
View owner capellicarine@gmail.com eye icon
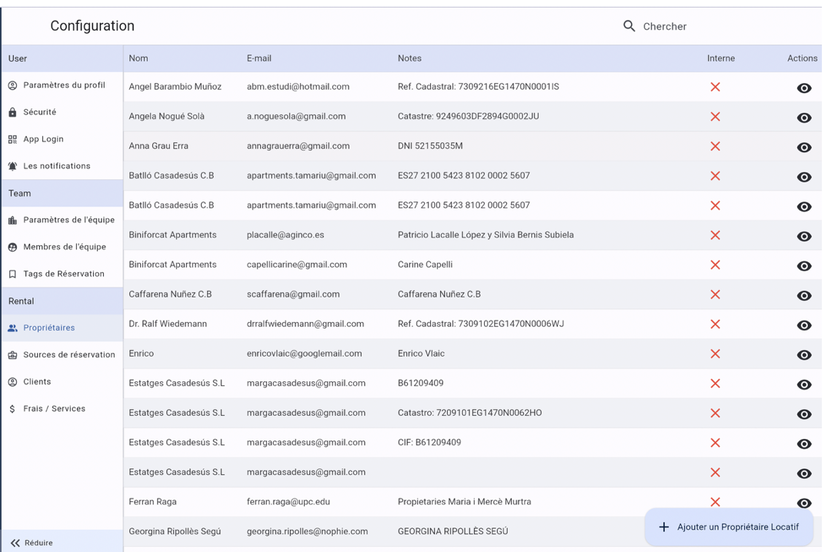point(804,266)
